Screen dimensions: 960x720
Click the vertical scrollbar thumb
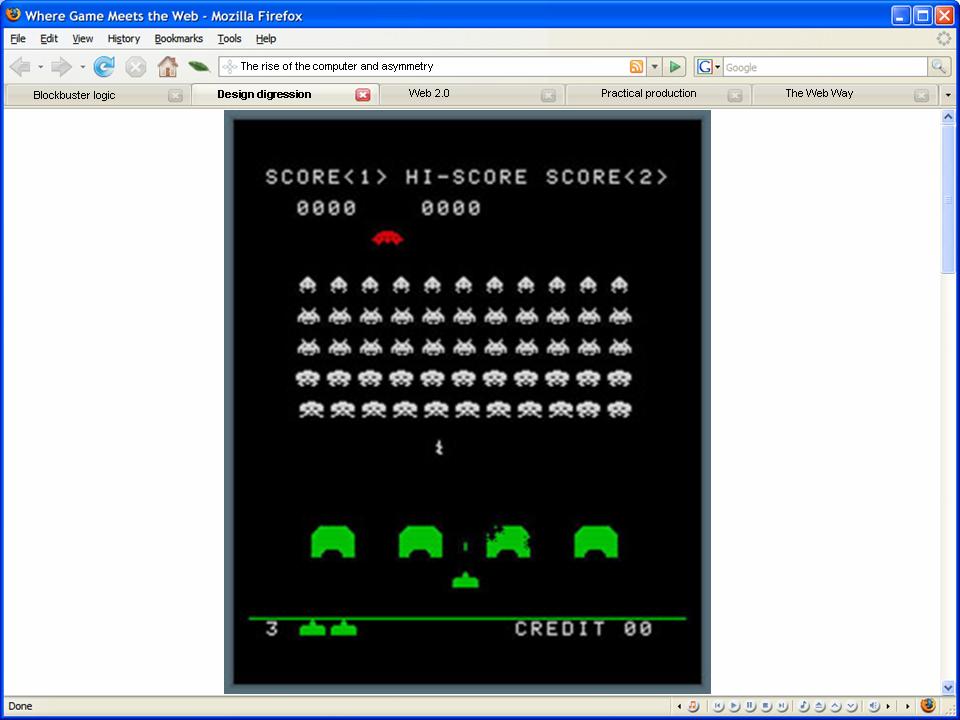click(948, 199)
